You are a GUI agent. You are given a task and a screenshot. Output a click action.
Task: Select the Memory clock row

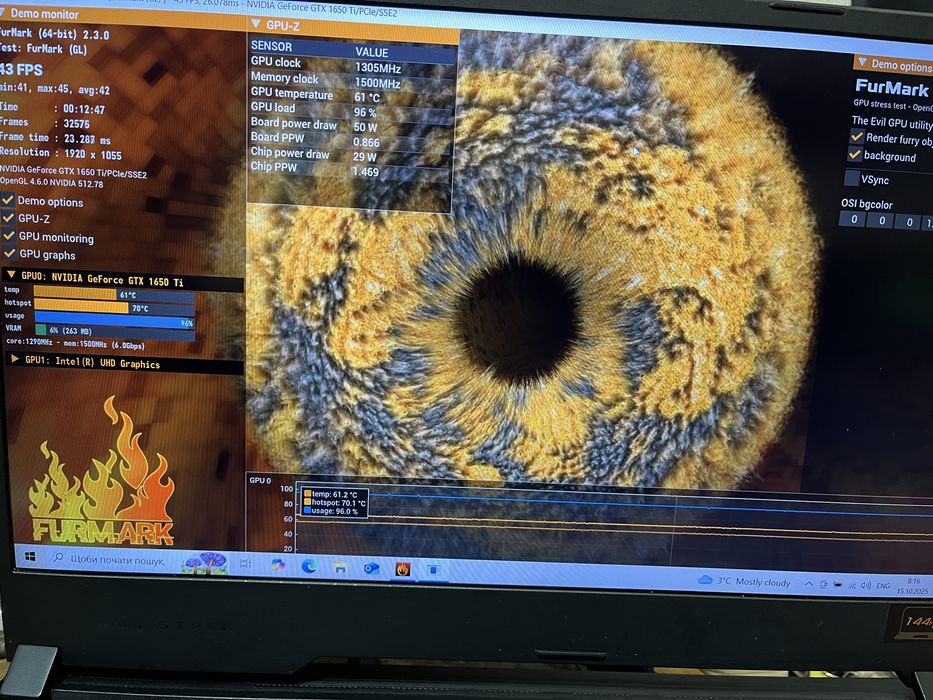[x=352, y=80]
